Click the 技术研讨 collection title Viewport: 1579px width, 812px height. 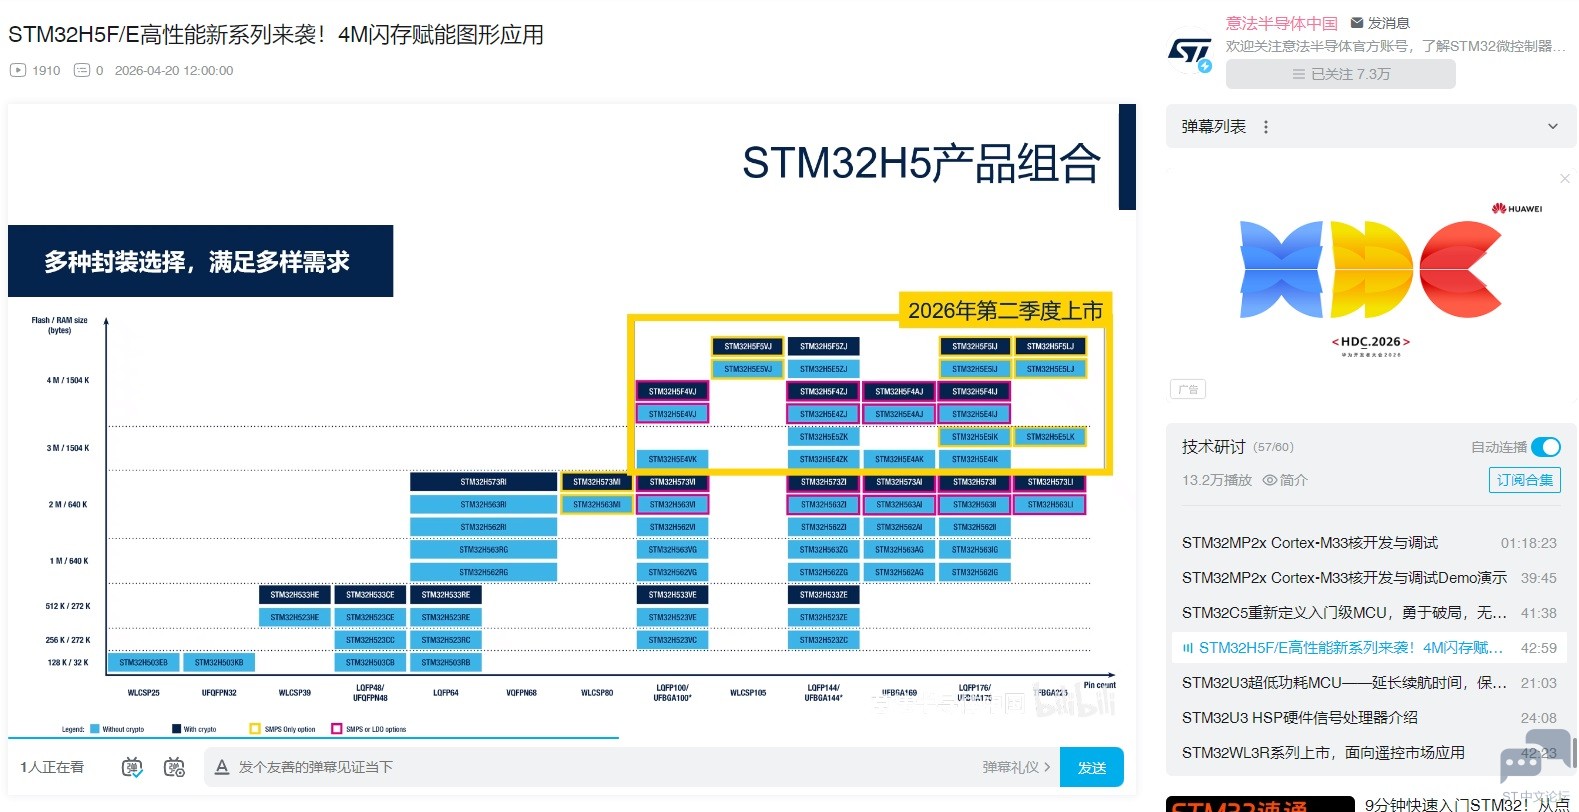tap(1213, 447)
